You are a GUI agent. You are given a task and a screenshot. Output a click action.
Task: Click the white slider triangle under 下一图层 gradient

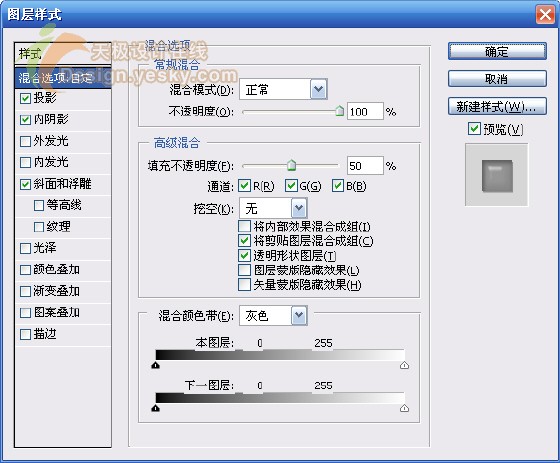[404, 408]
